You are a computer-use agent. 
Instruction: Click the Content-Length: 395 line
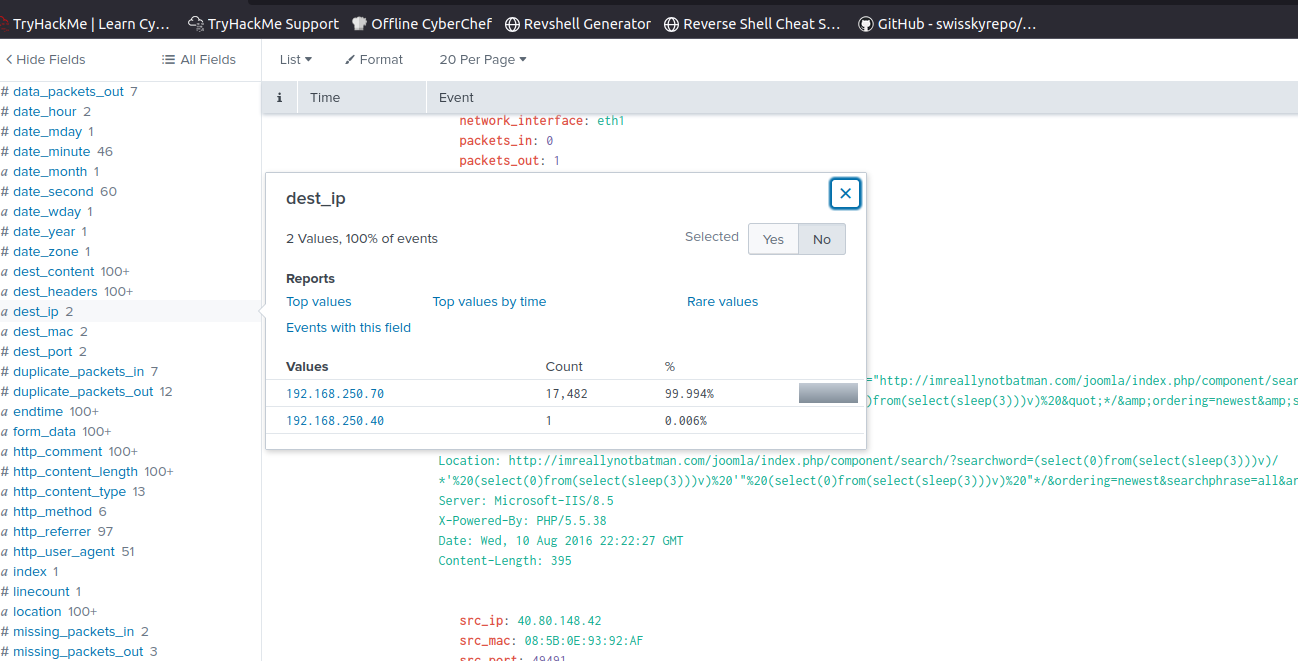[504, 561]
